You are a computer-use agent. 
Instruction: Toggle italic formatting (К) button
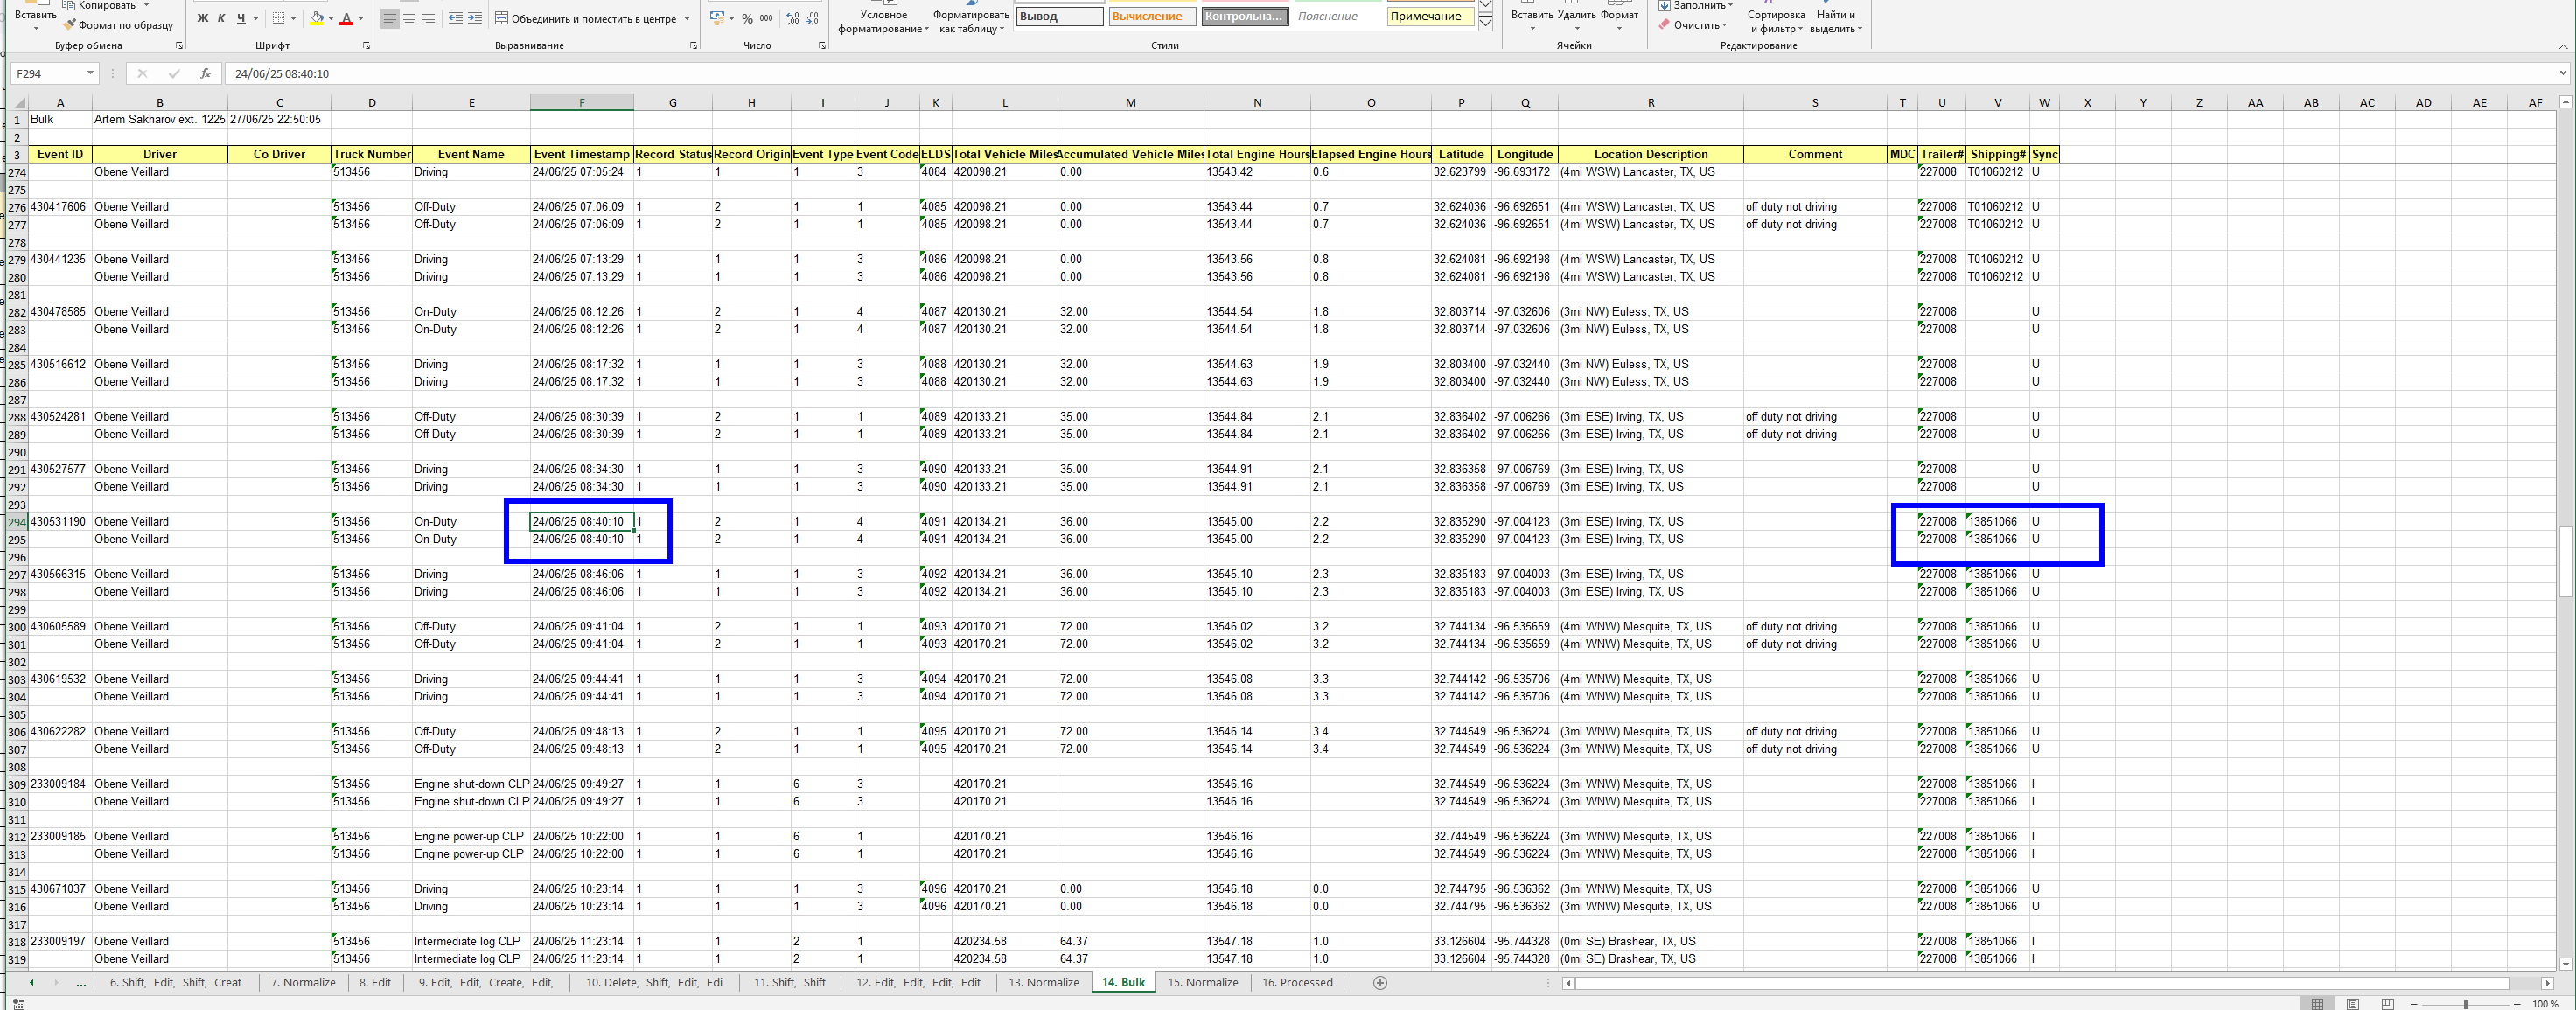click(x=222, y=19)
